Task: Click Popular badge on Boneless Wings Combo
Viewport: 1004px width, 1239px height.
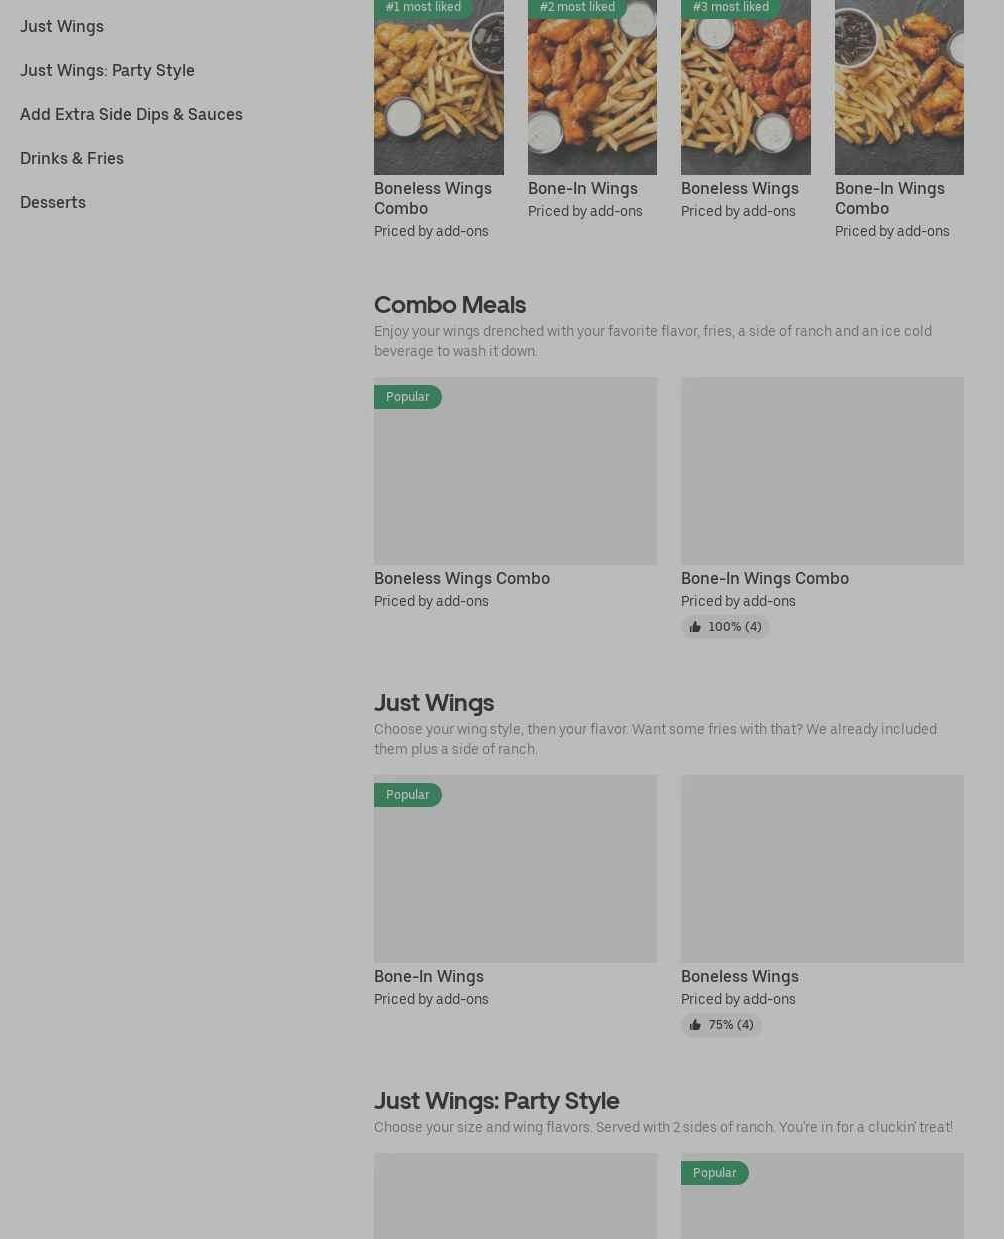Action: [408, 397]
